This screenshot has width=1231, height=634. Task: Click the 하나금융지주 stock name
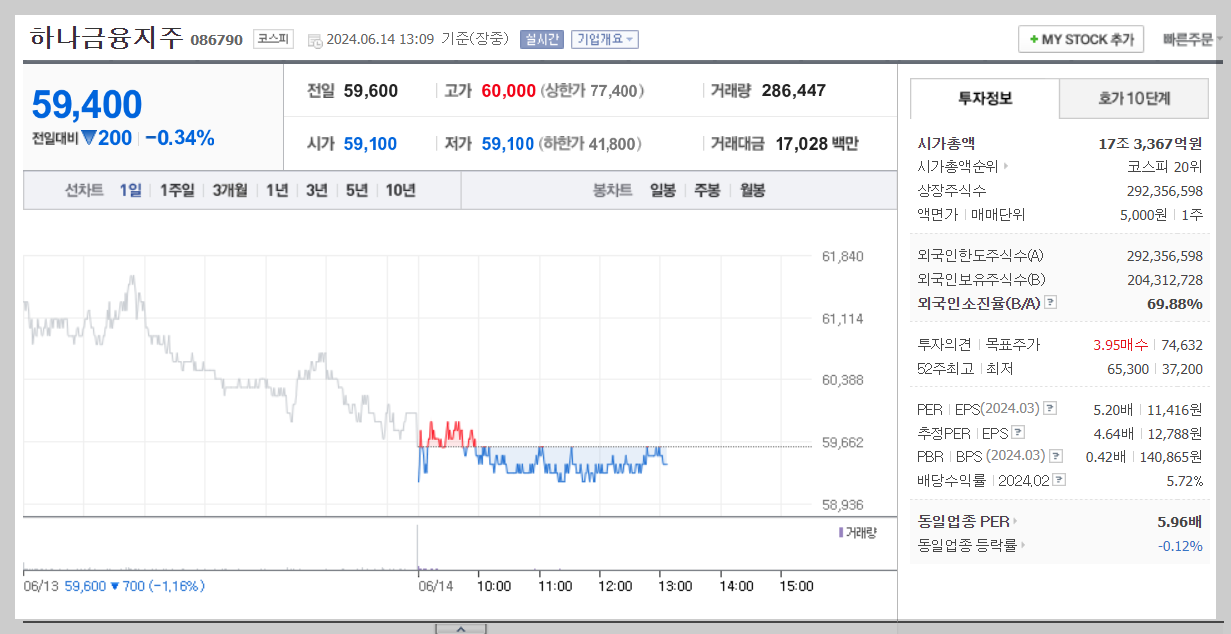(x=106, y=38)
